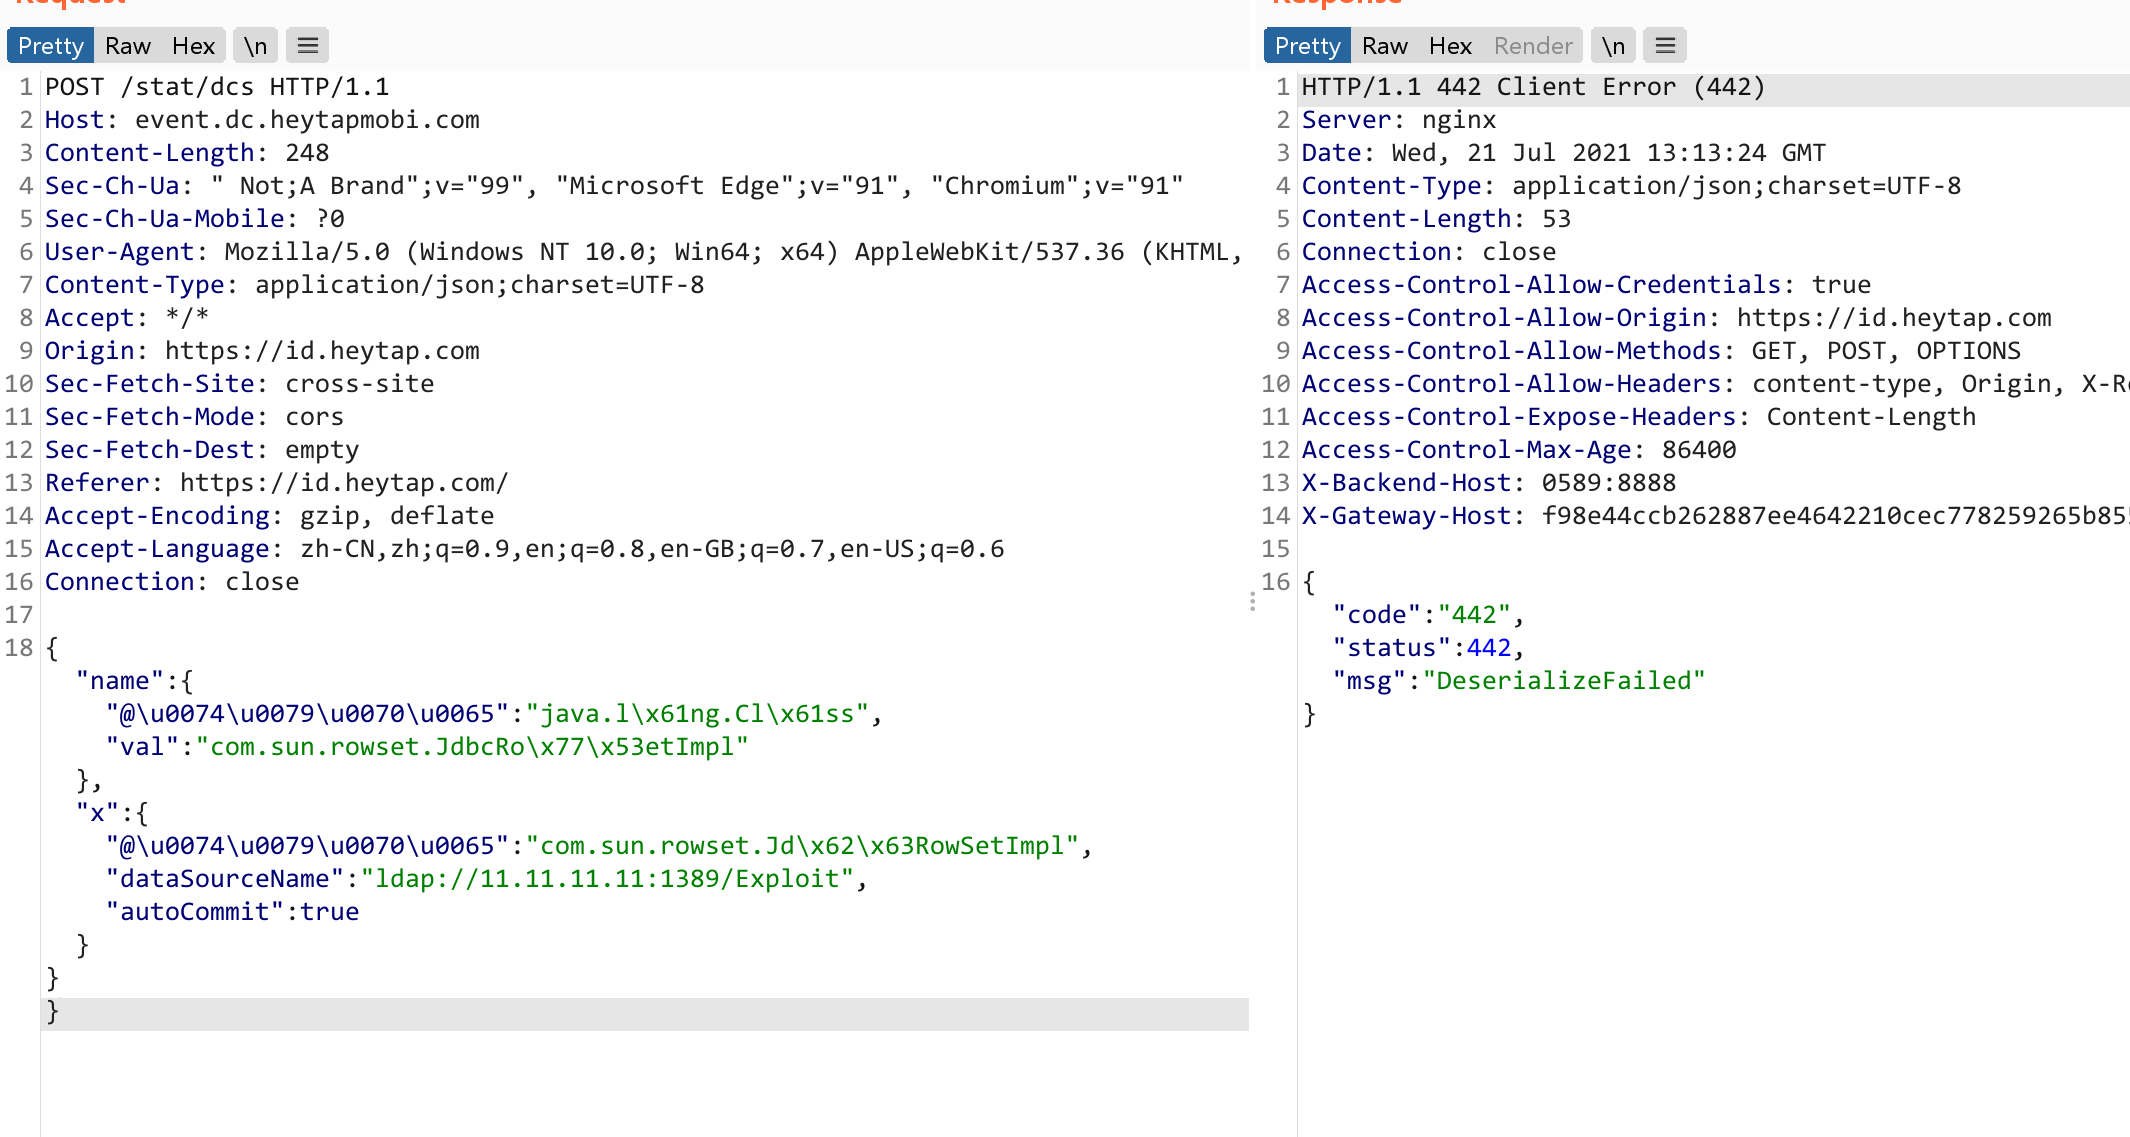
Task: Click the last closing brace in request
Action: [x=53, y=1012]
